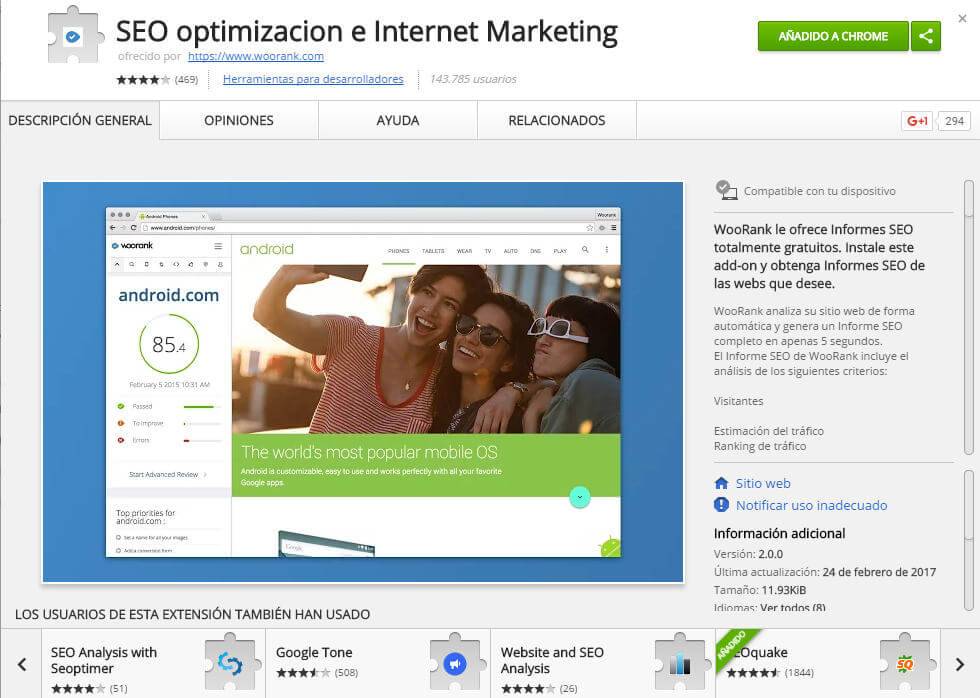Click the share icon next to Añadido a Chrome

click(x=926, y=36)
